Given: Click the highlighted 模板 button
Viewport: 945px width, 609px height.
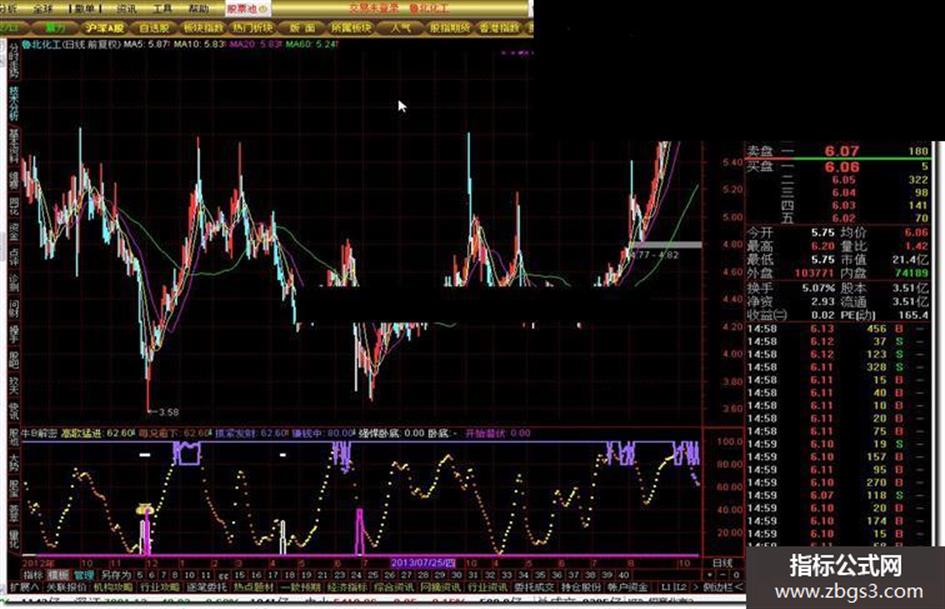Looking at the screenshot, I should [x=59, y=575].
